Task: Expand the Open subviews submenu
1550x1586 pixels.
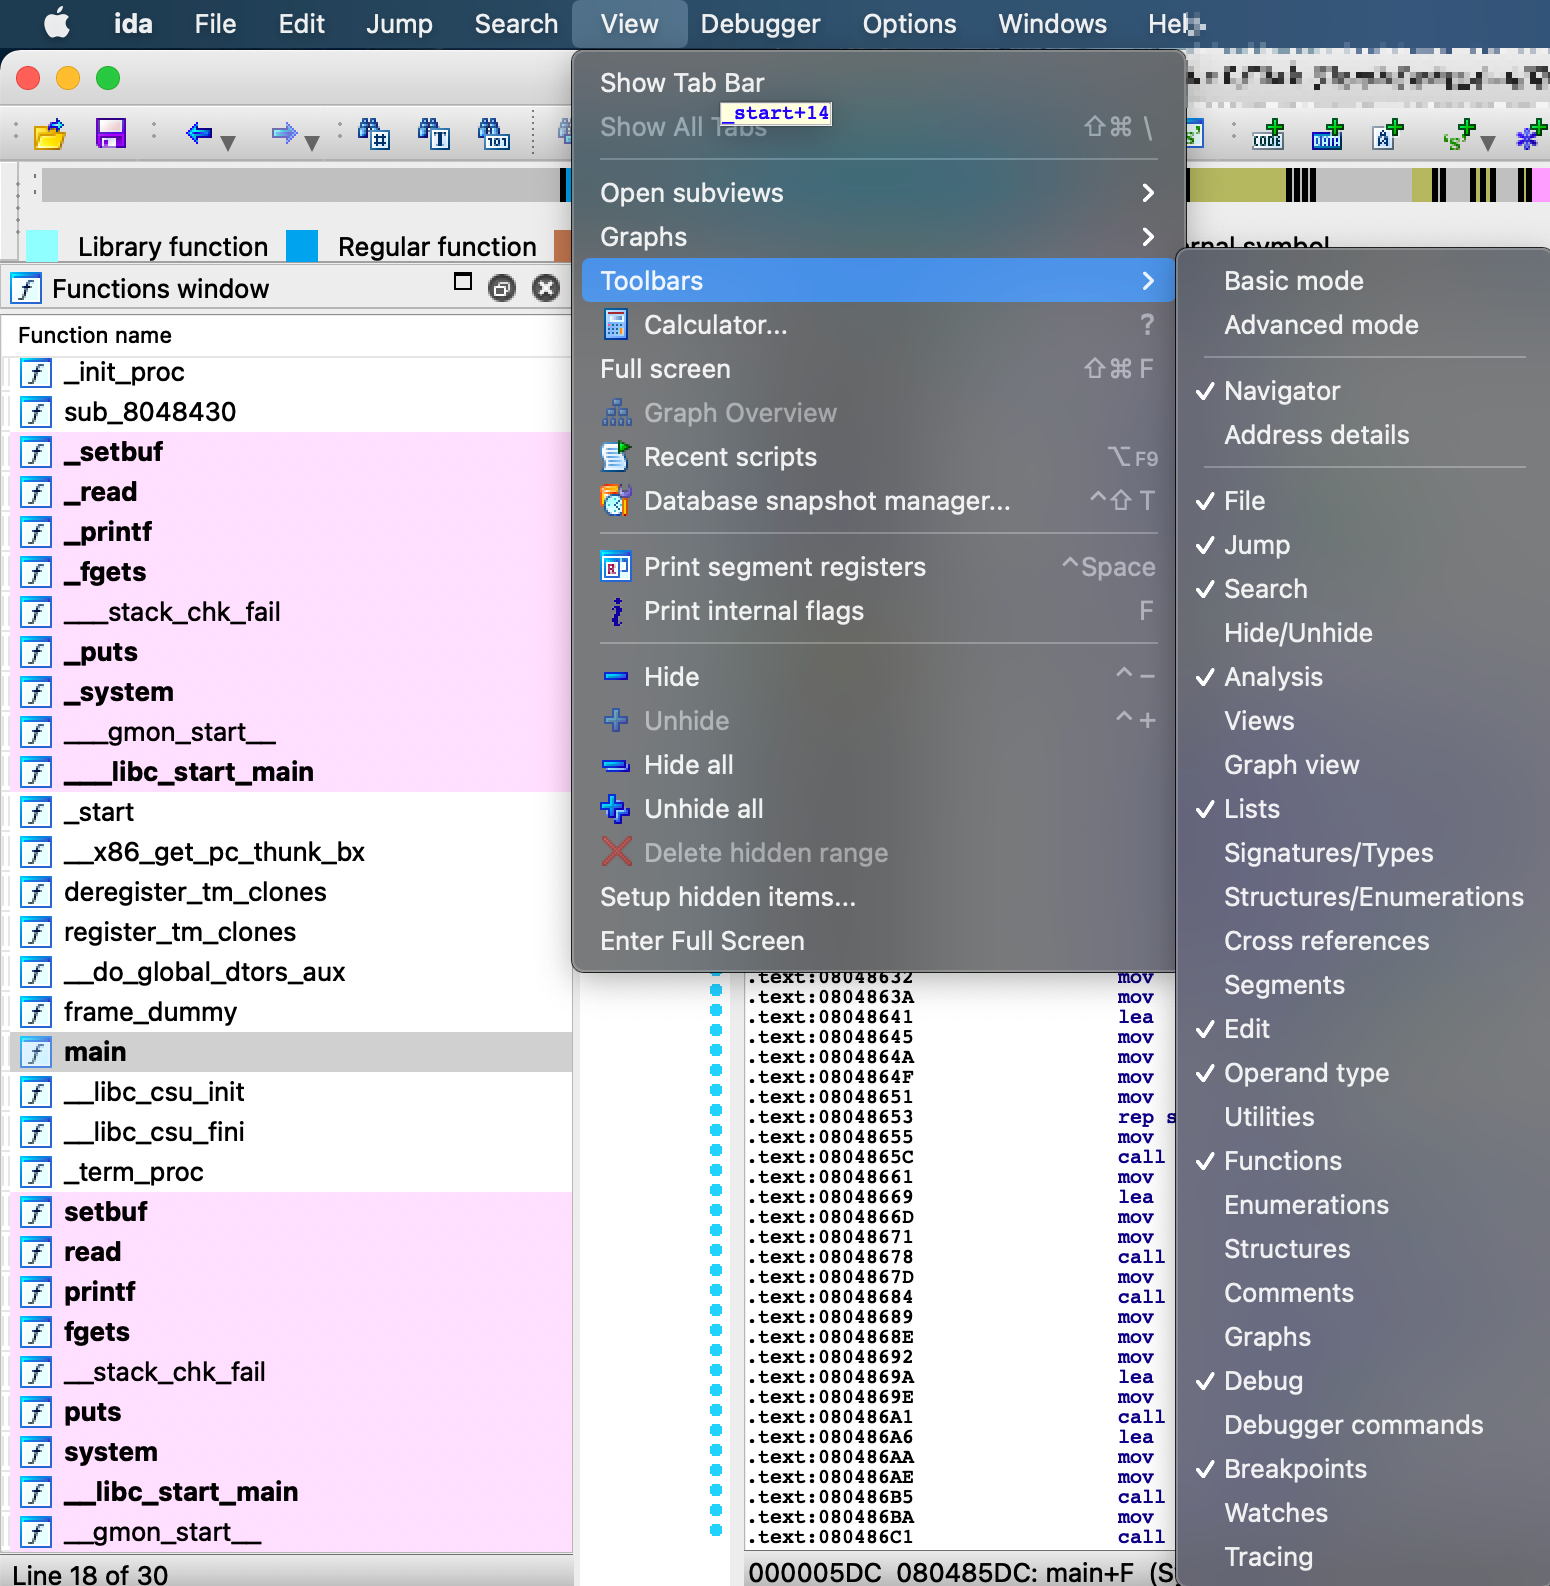Action: pyautogui.click(x=877, y=193)
